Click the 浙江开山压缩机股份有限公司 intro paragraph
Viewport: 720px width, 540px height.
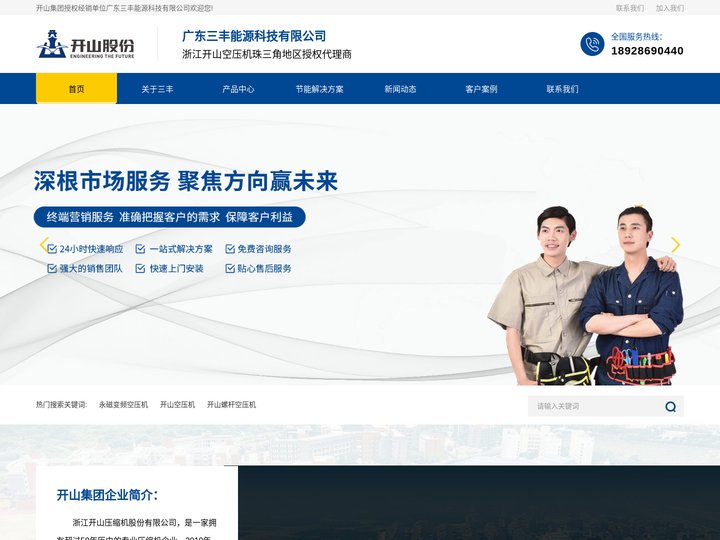pyautogui.click(x=136, y=530)
